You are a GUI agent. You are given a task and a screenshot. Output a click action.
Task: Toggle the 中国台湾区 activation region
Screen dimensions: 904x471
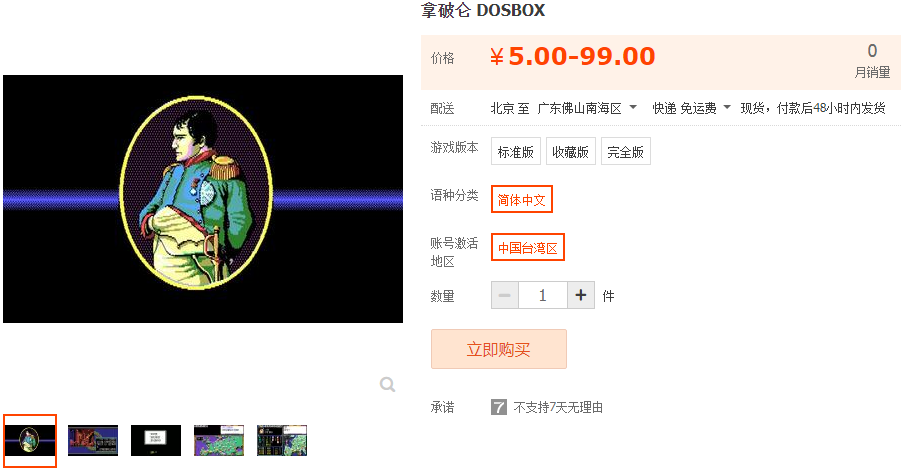(x=528, y=247)
